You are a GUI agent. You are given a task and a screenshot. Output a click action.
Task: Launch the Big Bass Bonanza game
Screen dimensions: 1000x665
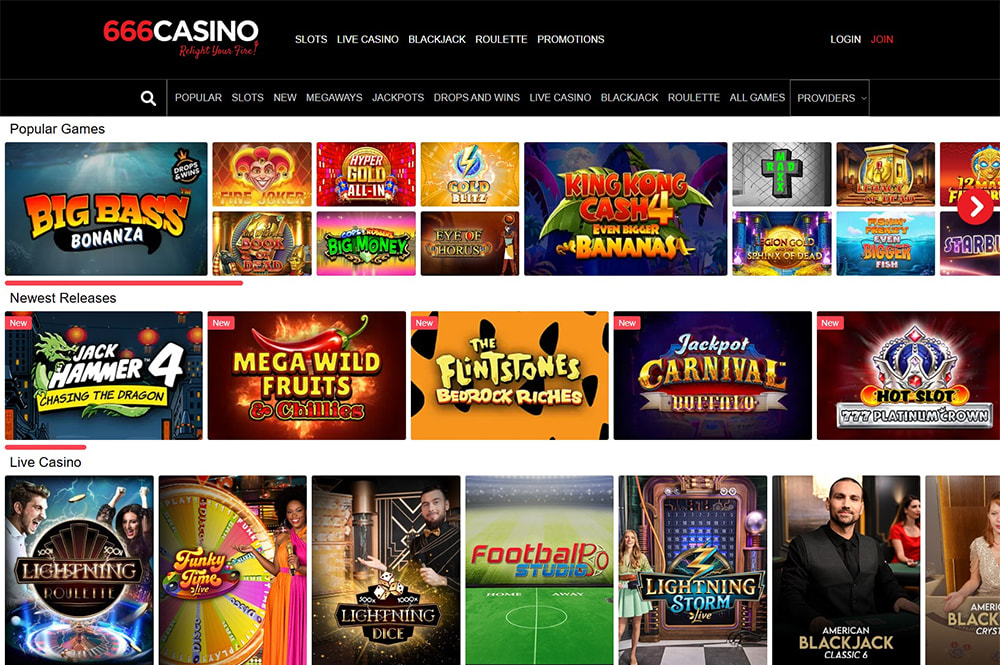[107, 209]
